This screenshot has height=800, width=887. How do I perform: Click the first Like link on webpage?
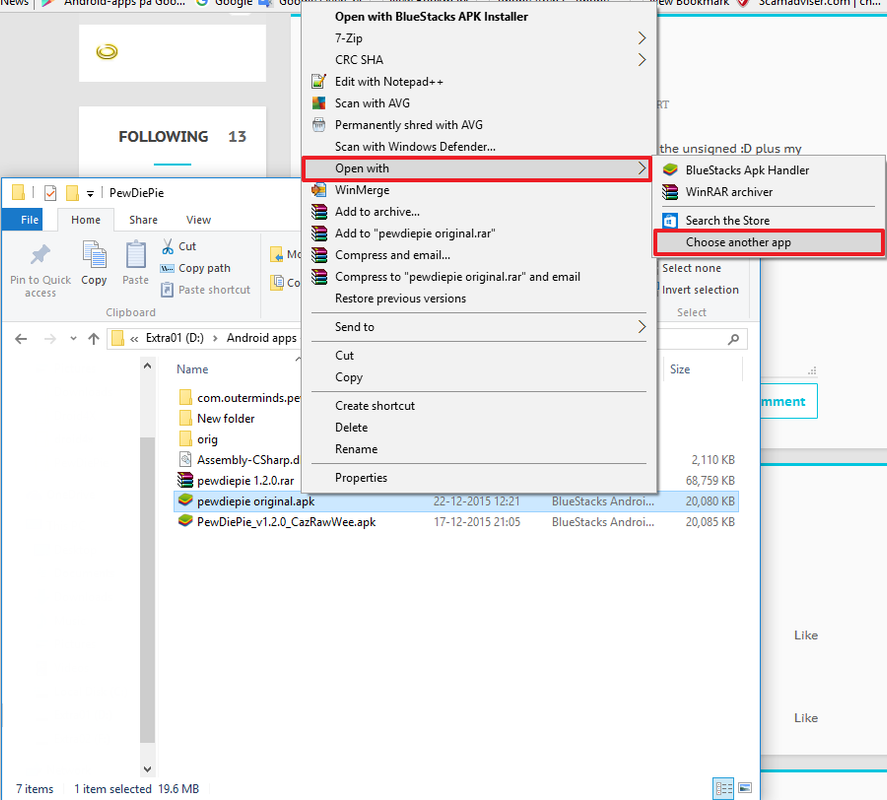(x=806, y=635)
